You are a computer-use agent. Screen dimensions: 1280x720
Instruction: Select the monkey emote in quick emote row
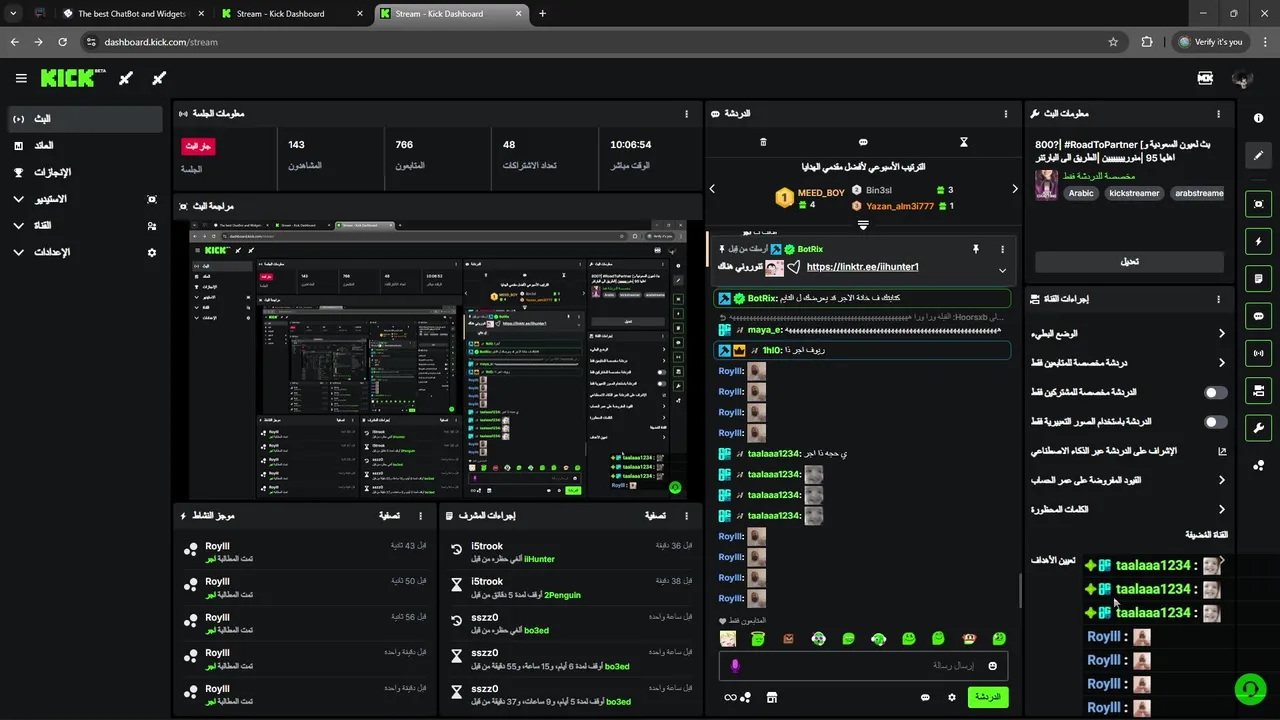click(x=968, y=638)
